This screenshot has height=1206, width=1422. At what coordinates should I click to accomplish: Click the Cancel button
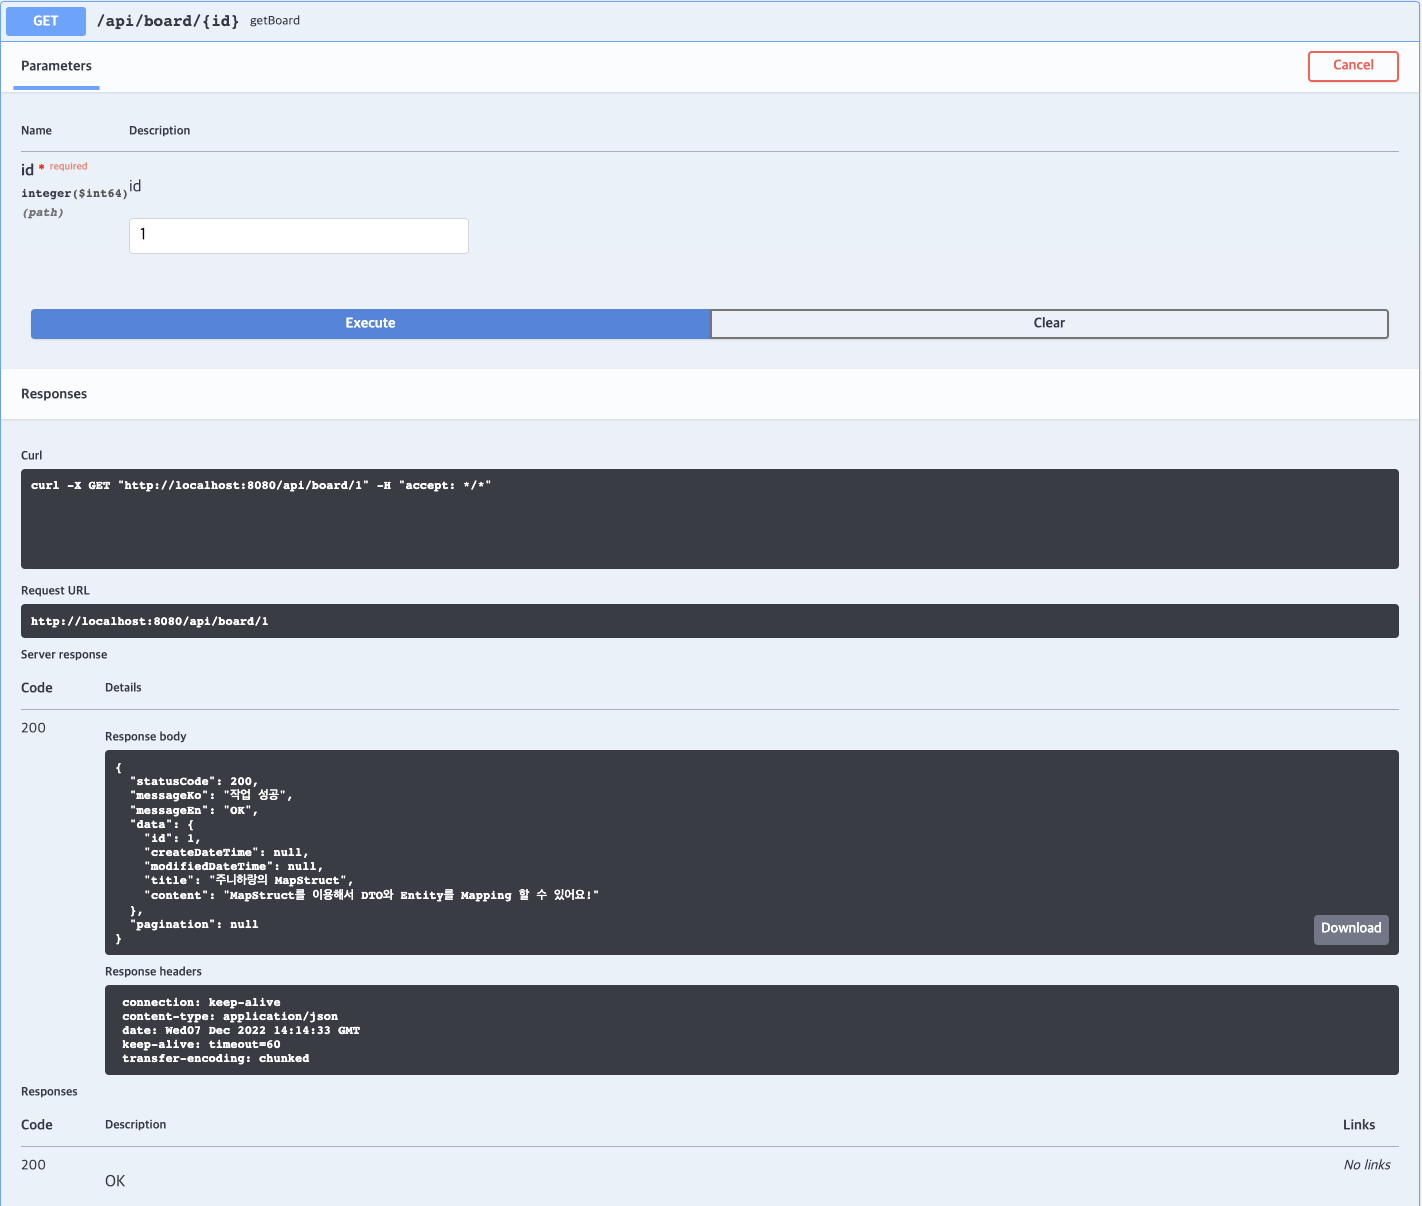[x=1353, y=66]
